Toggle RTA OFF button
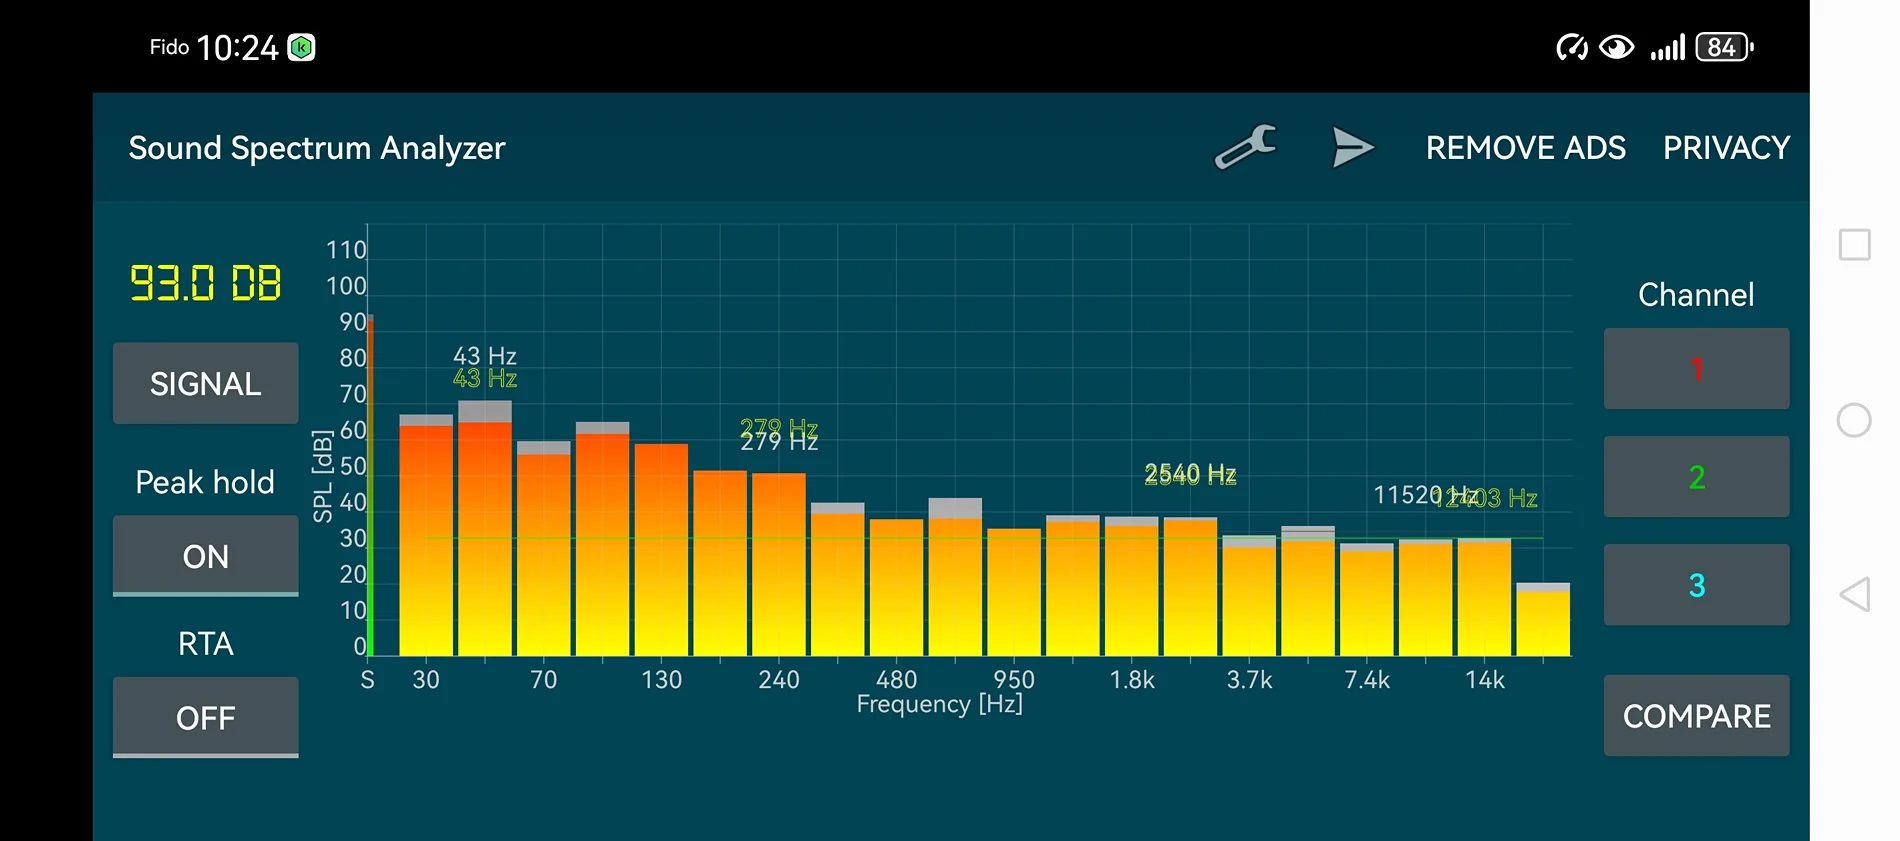The height and width of the screenshot is (841, 1900). pyautogui.click(x=206, y=717)
